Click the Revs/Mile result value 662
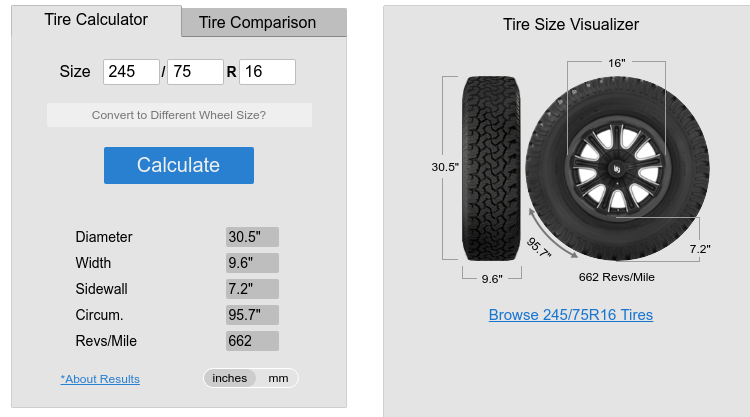 pyautogui.click(x=252, y=341)
